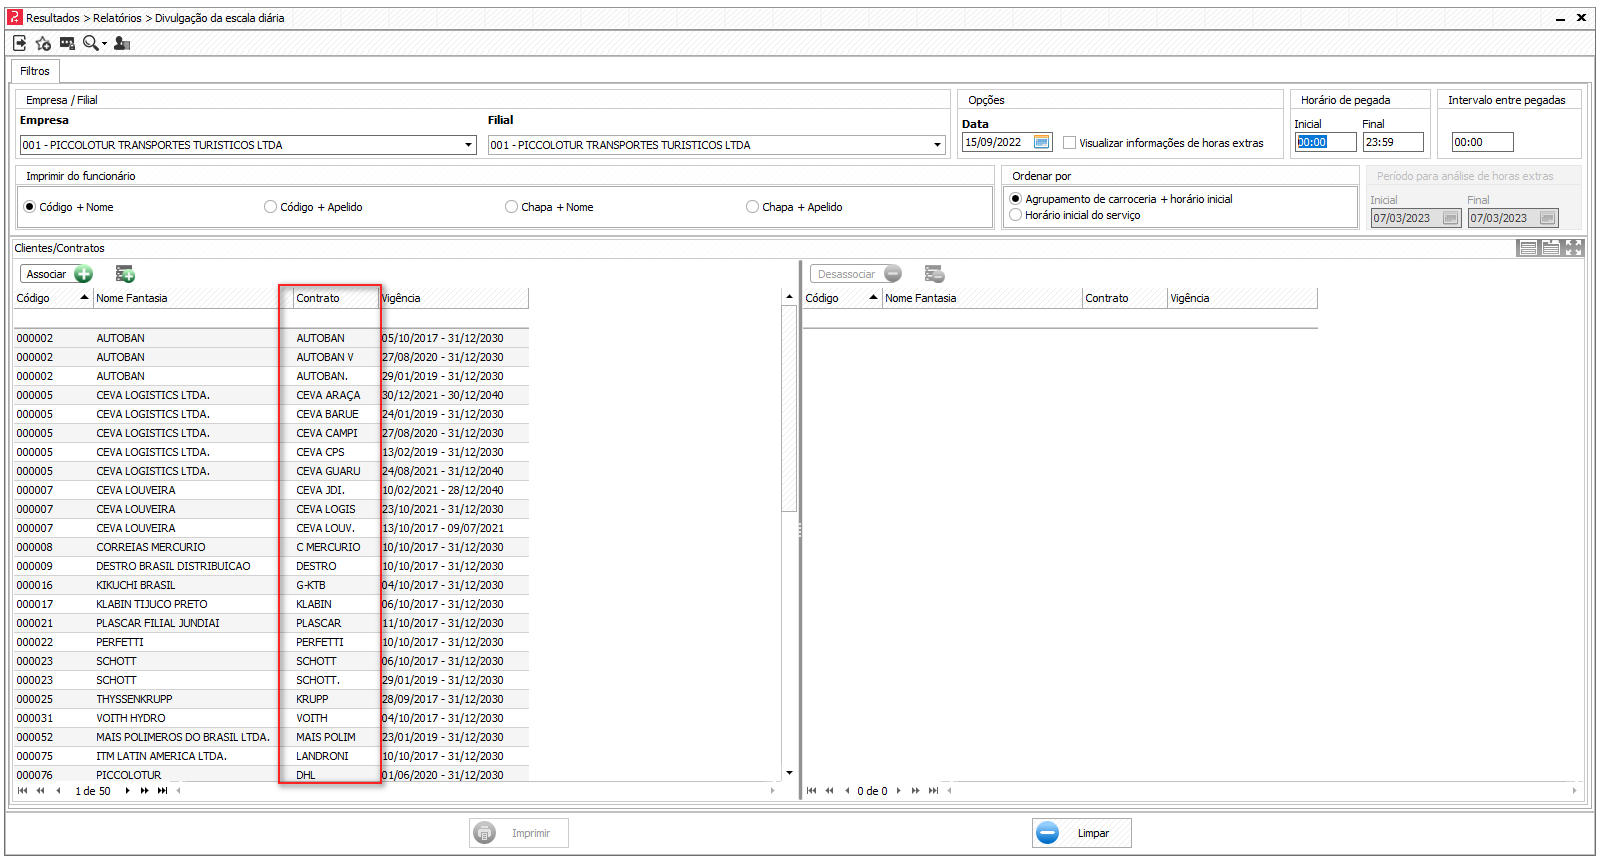Click the Limpar button
Viewport: 1600px width, 860px height.
(x=1082, y=833)
